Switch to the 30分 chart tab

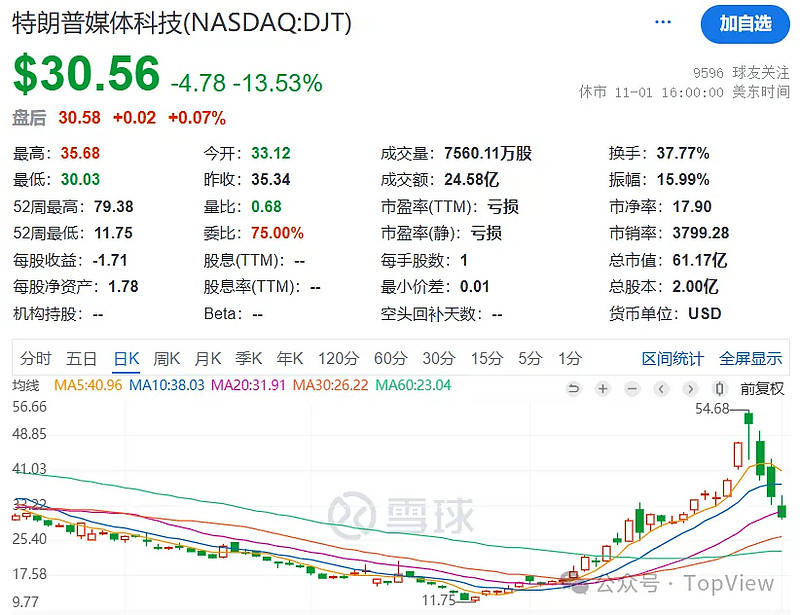pyautogui.click(x=439, y=358)
